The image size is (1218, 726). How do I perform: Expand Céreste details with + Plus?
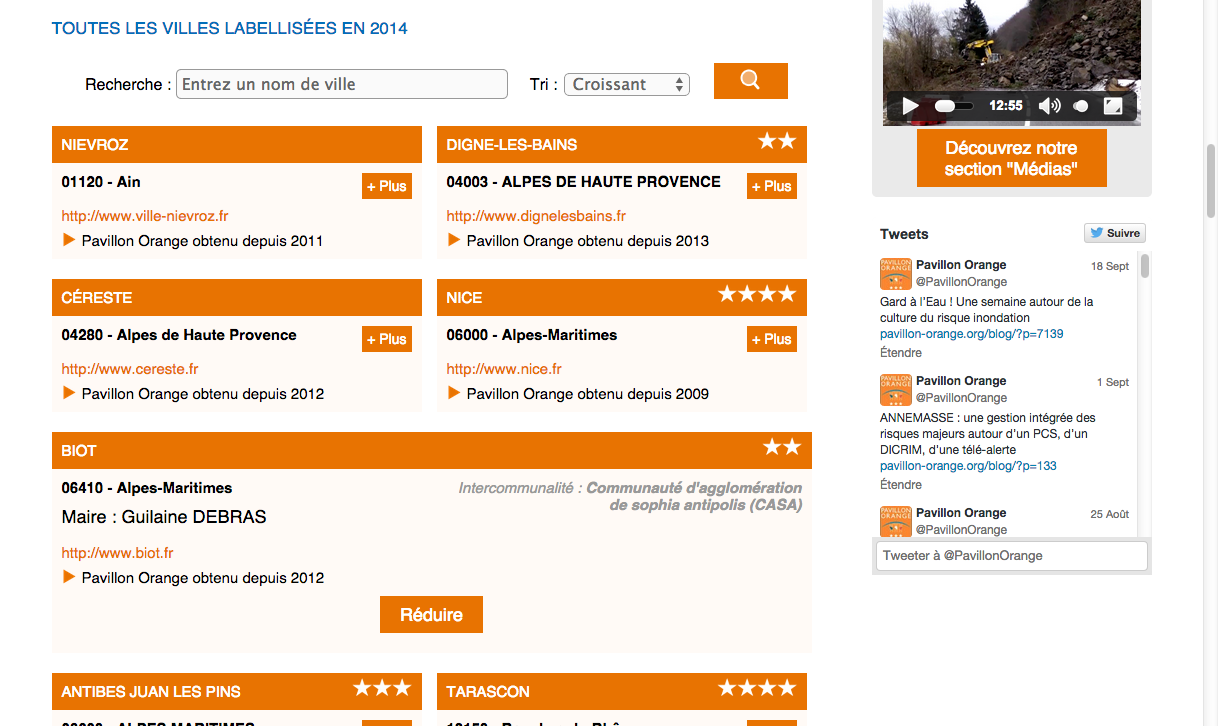387,339
